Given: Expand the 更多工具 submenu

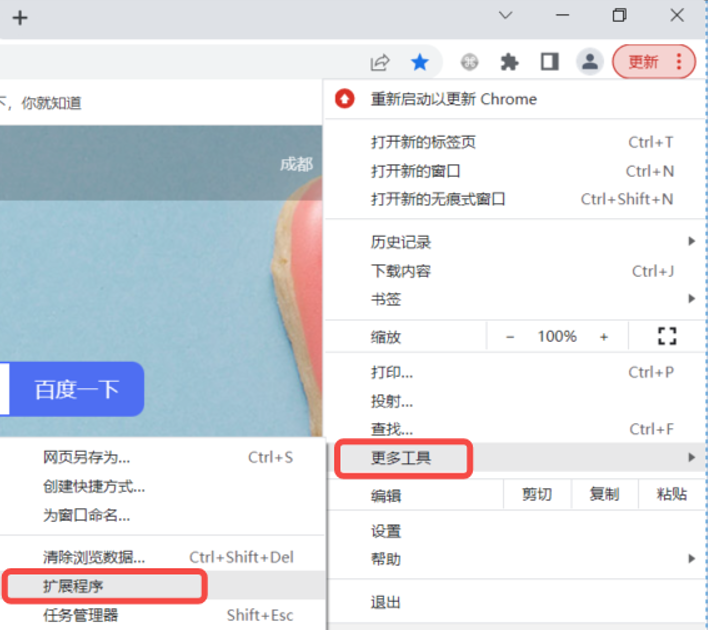Looking at the screenshot, I should [x=515, y=457].
